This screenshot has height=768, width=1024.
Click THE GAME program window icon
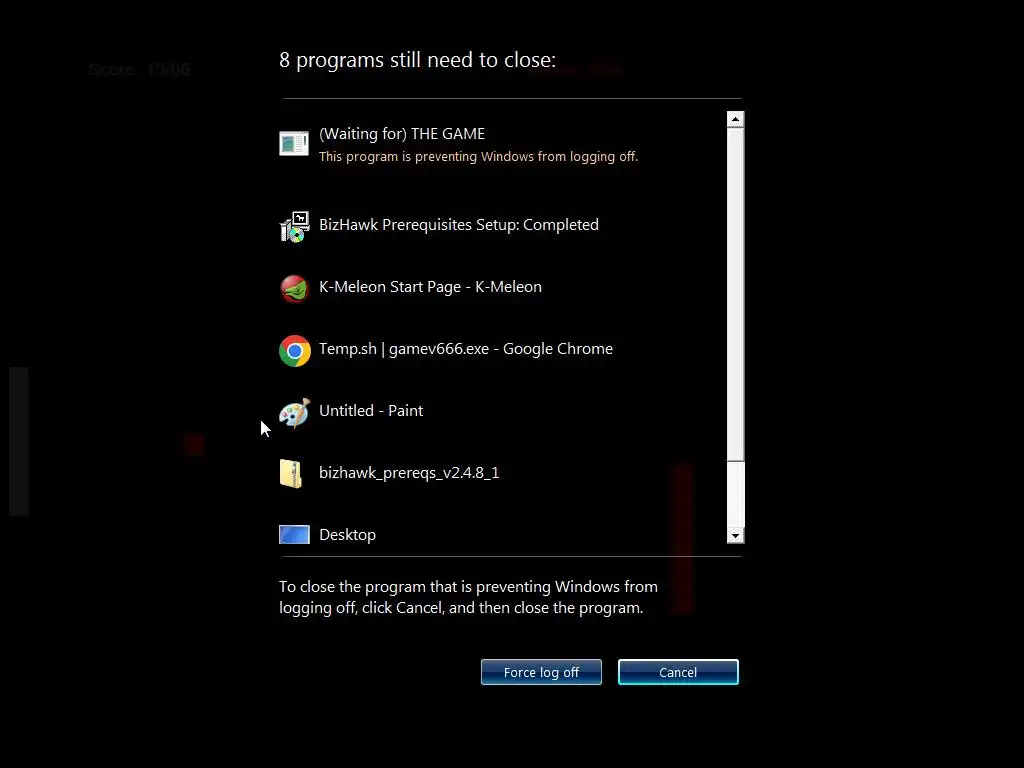pyautogui.click(x=294, y=143)
